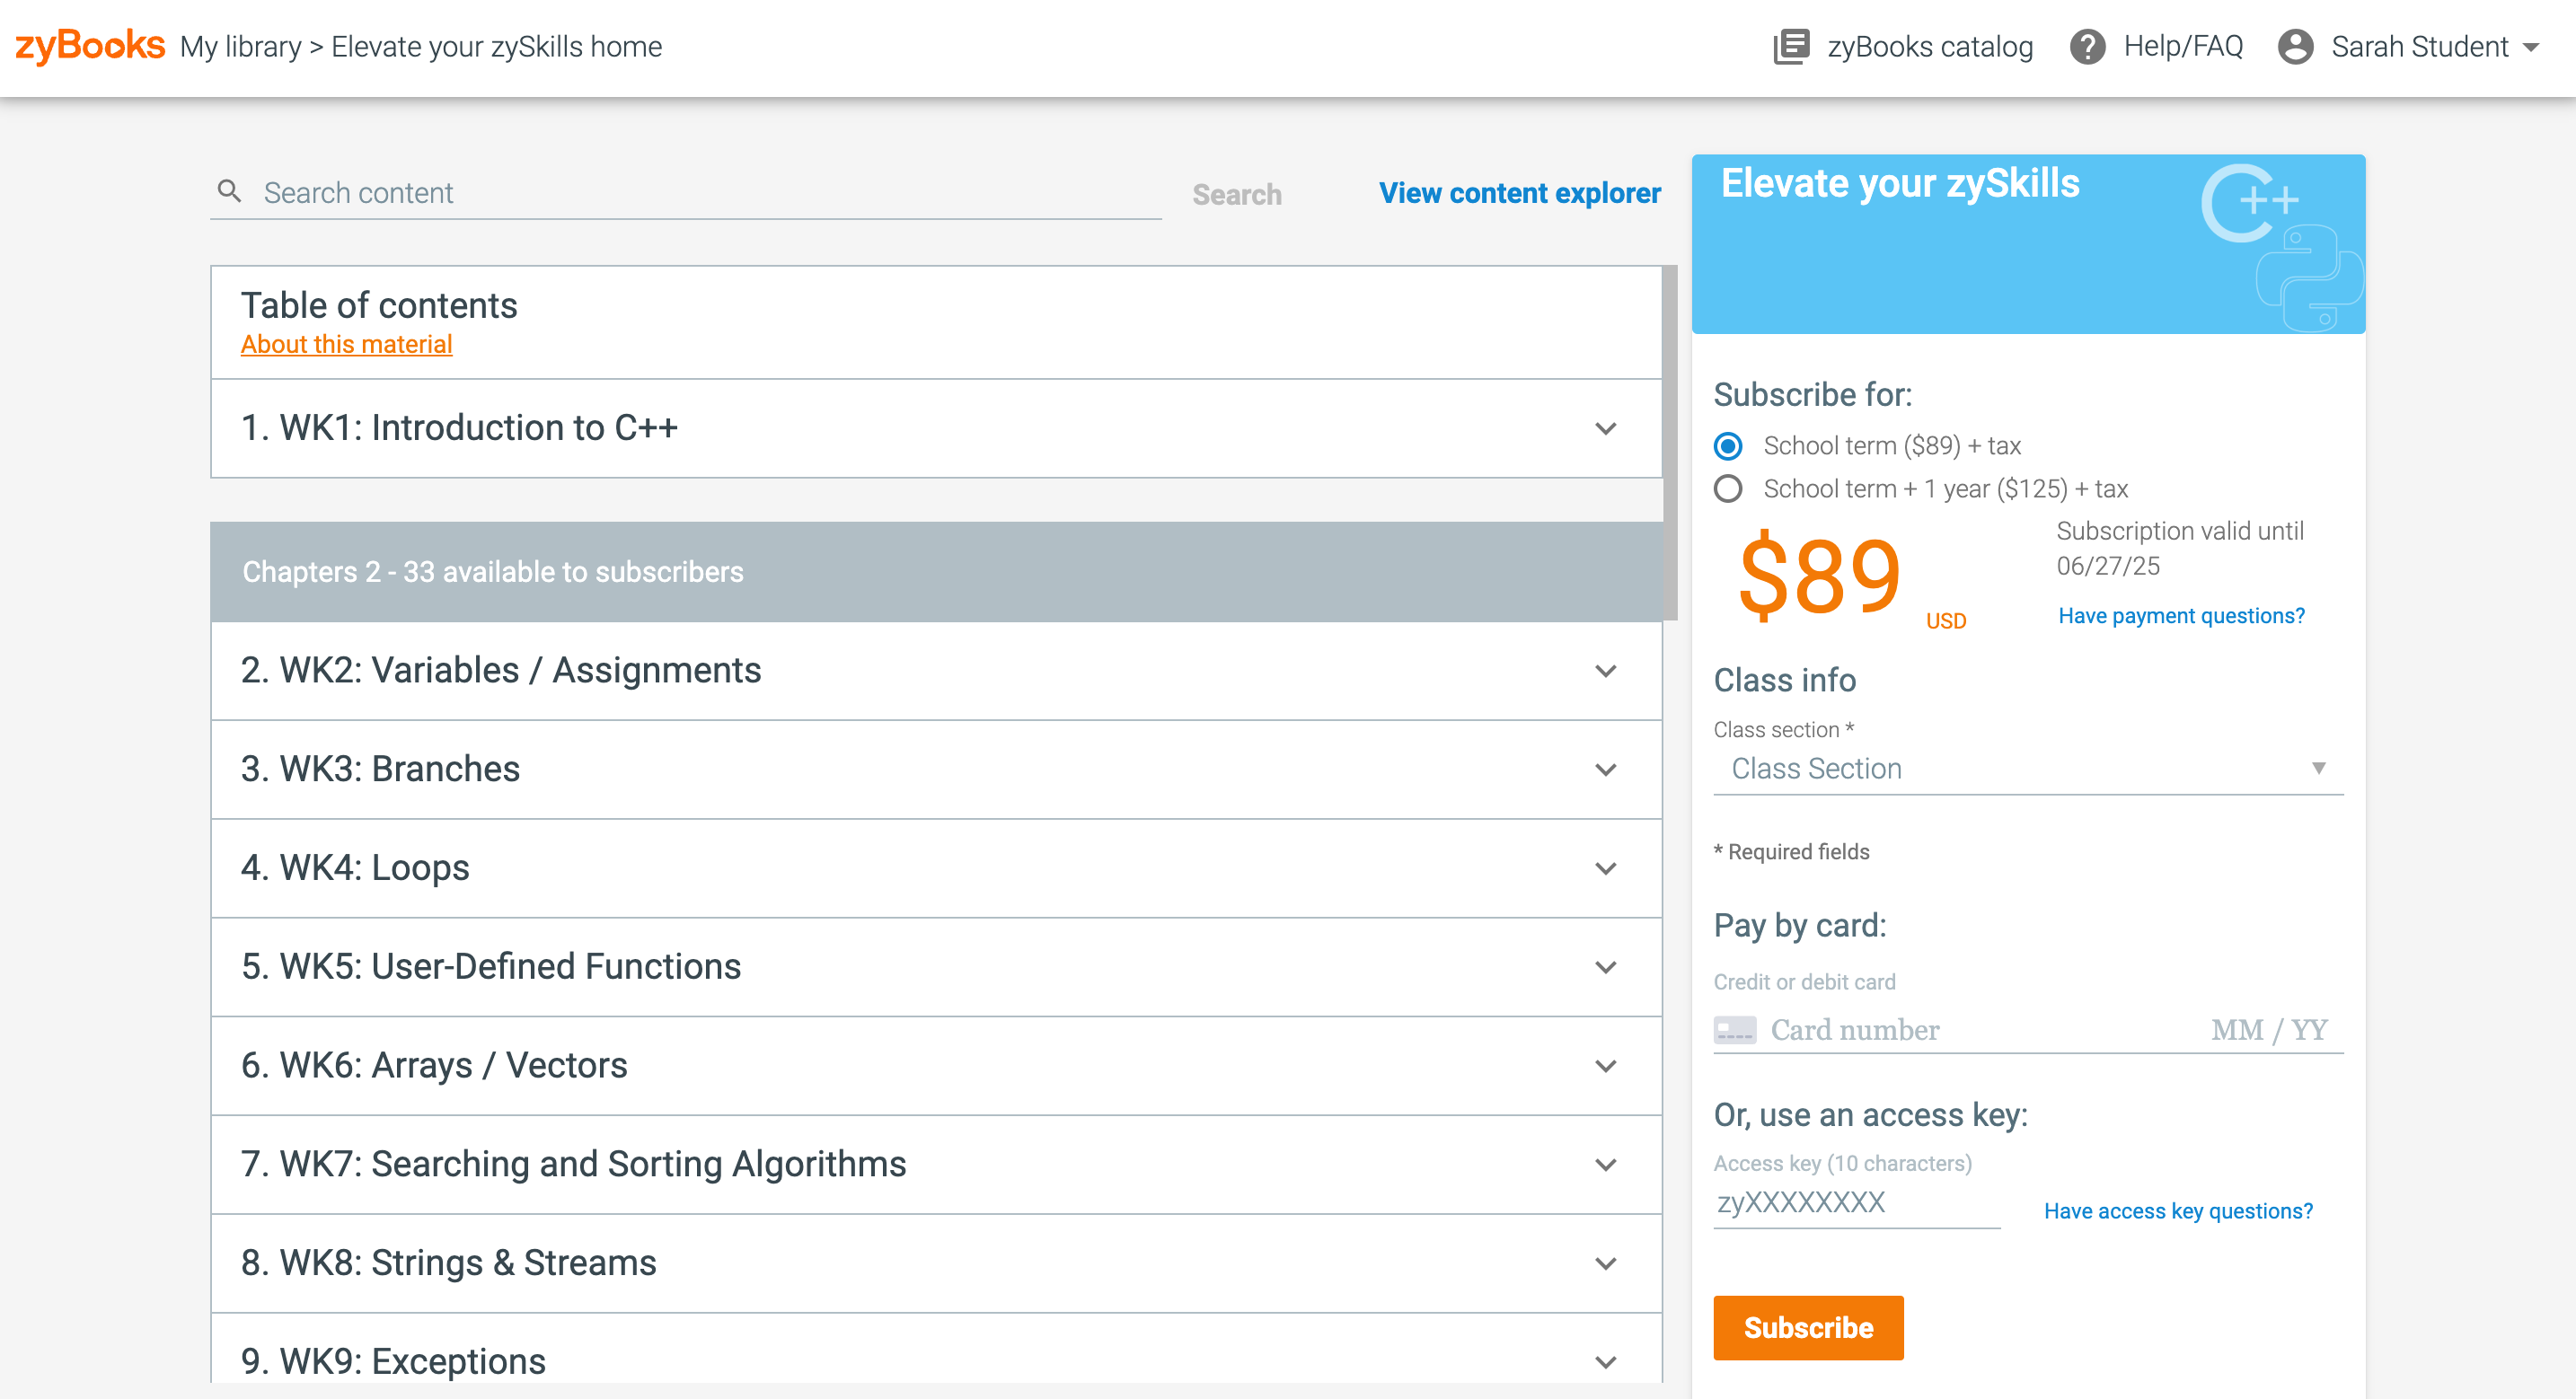This screenshot has width=2576, height=1399.
Task: Click the Help/FAQ question mark icon
Action: tap(2087, 47)
